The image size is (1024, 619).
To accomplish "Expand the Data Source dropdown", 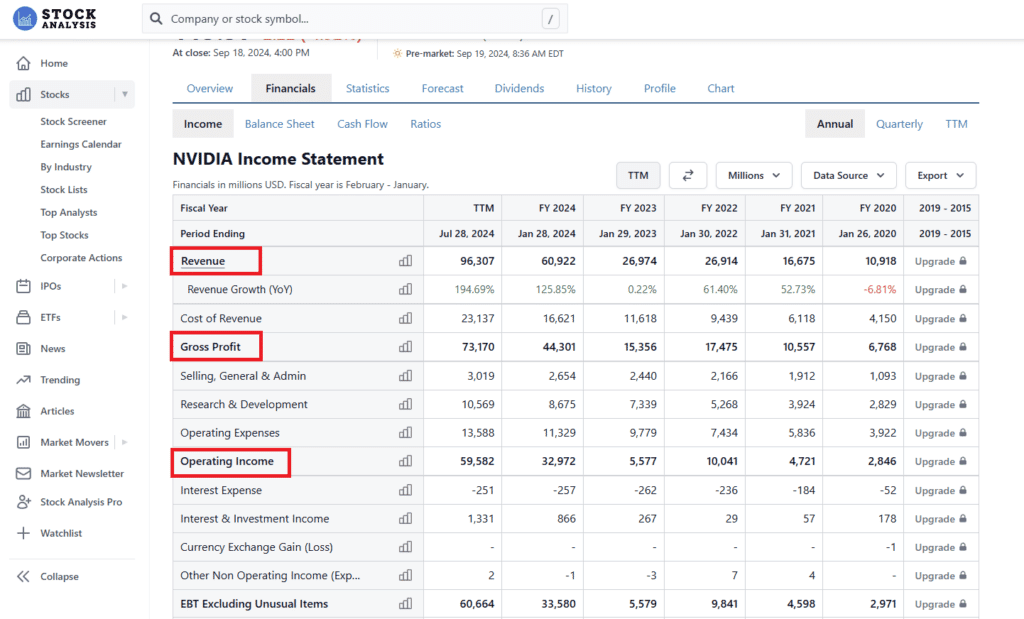I will pyautogui.click(x=848, y=175).
